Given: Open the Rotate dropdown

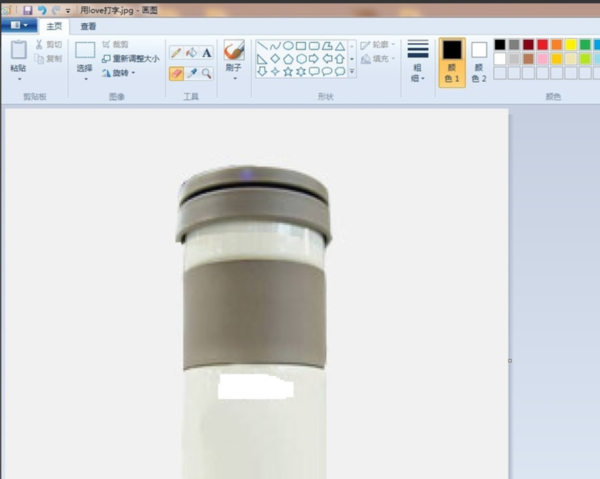Looking at the screenshot, I should click(119, 73).
